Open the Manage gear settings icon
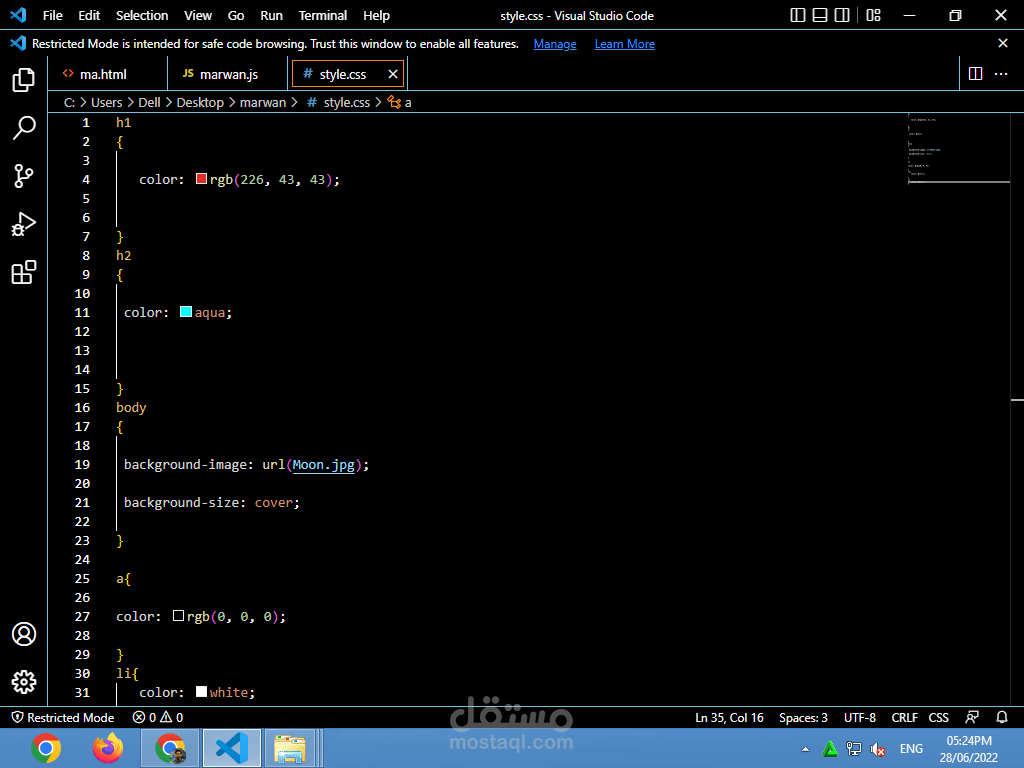 24,682
